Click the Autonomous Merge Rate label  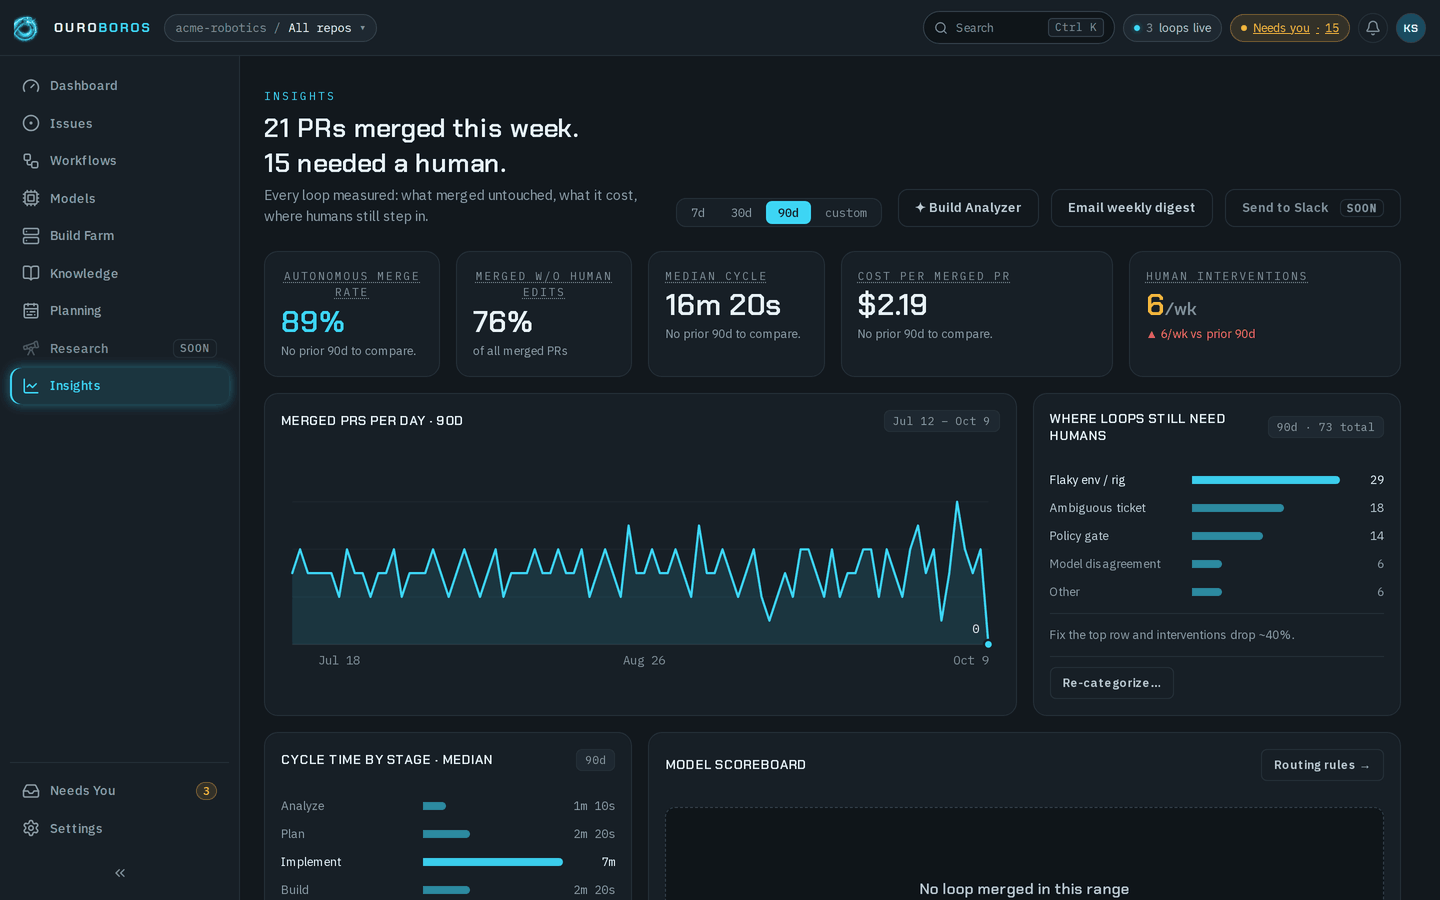pyautogui.click(x=351, y=284)
